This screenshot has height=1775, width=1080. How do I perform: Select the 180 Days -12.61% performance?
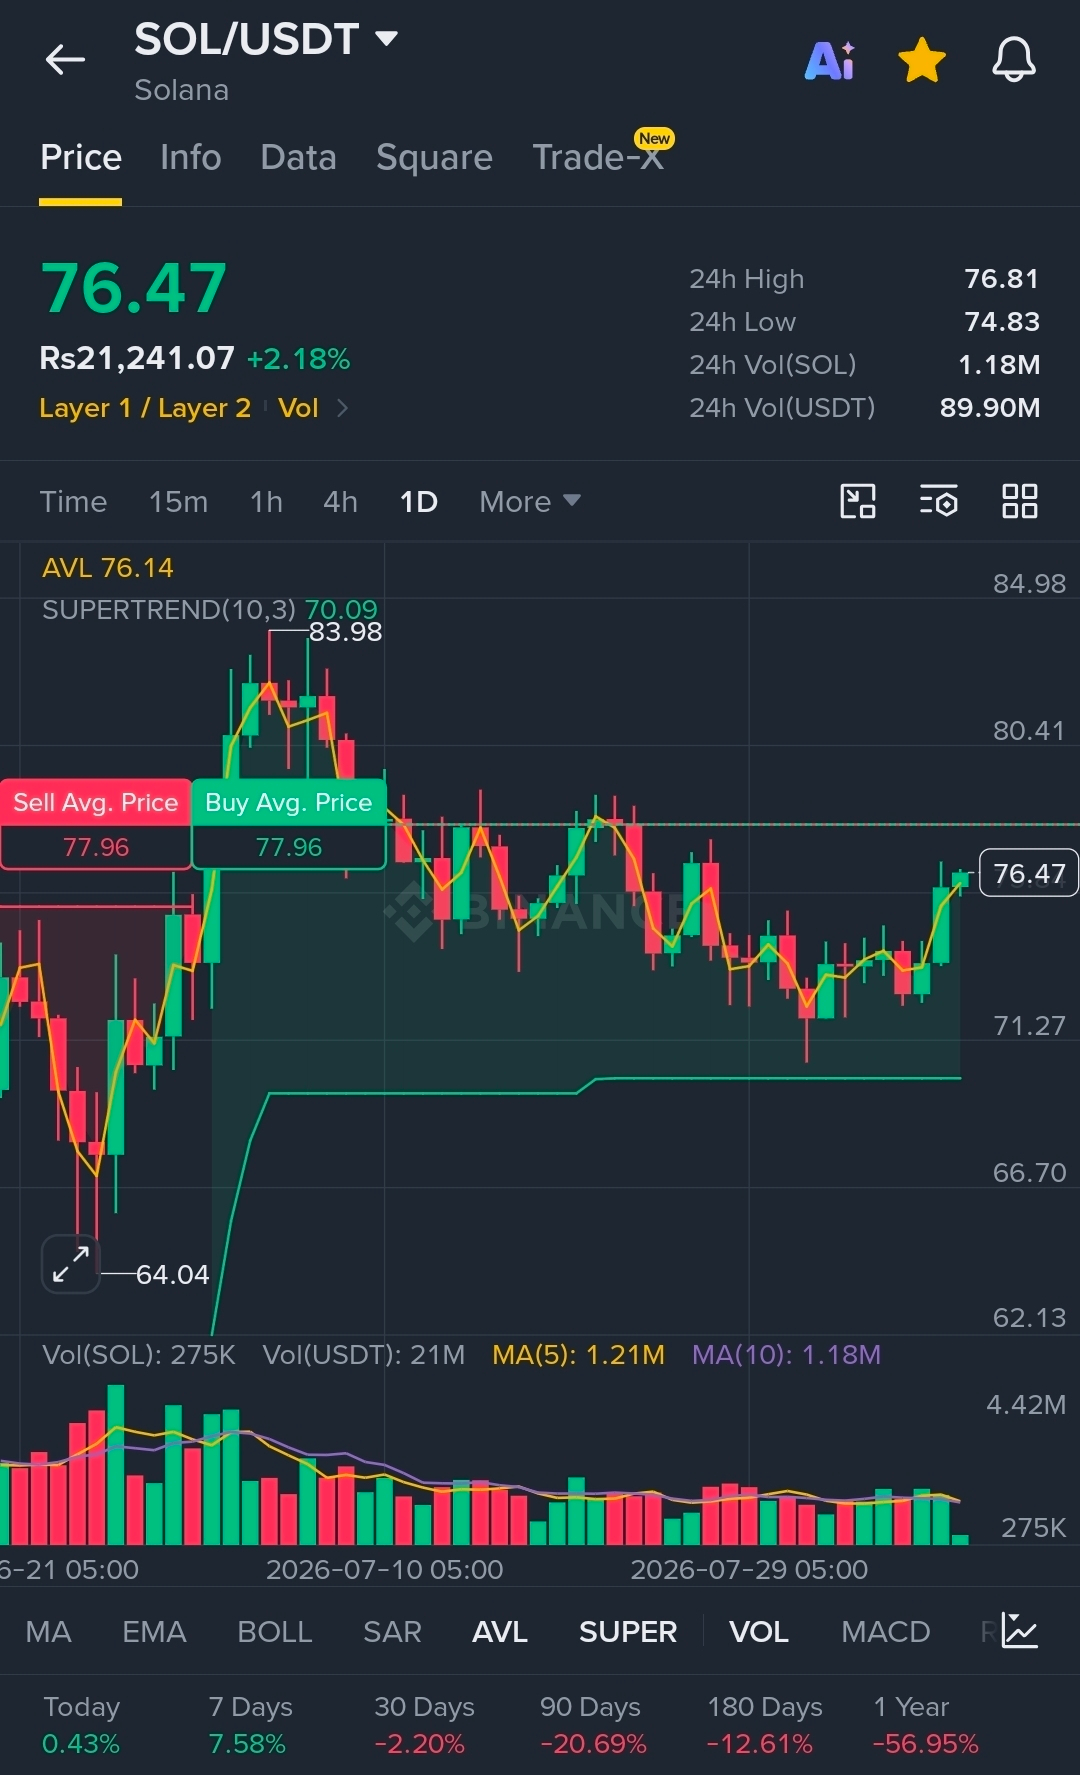point(764,1725)
